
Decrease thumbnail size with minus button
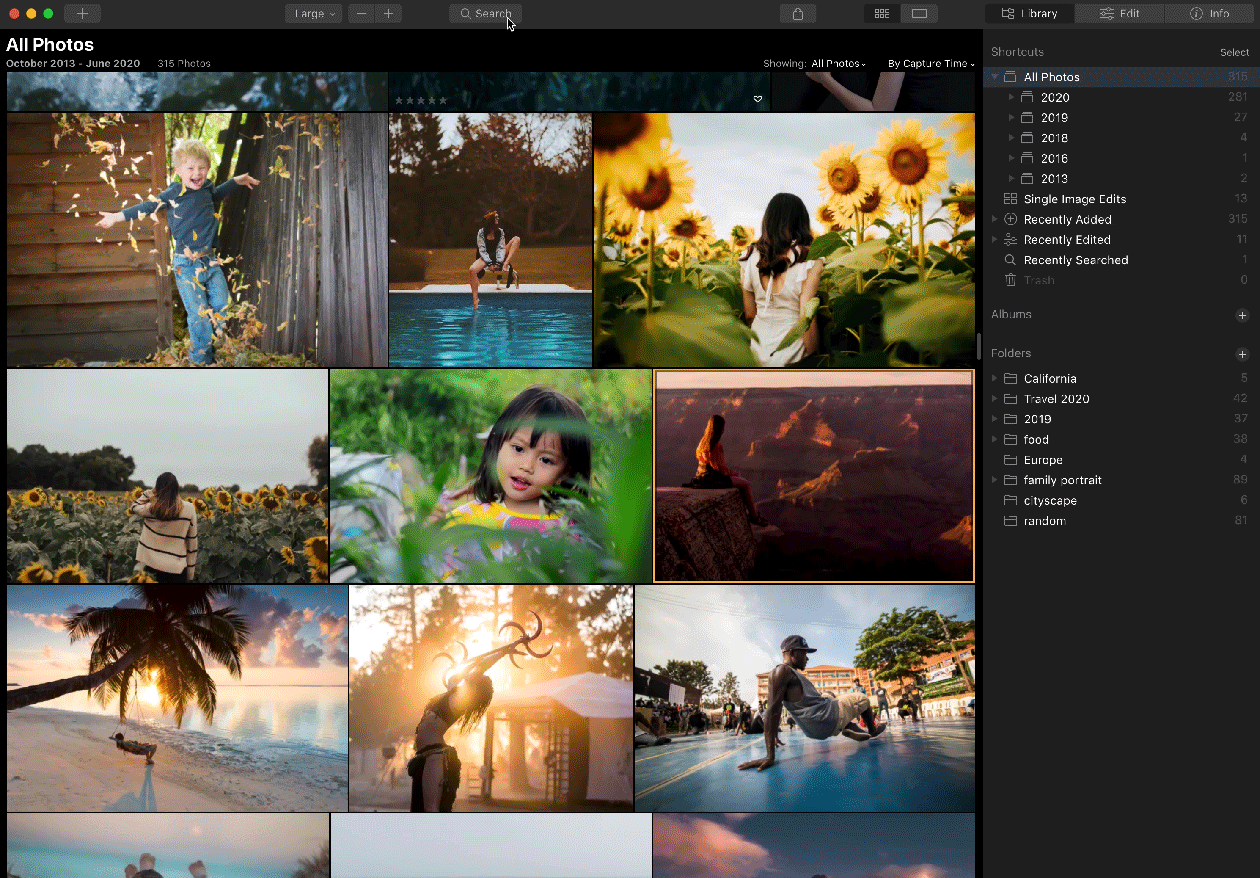coord(361,14)
